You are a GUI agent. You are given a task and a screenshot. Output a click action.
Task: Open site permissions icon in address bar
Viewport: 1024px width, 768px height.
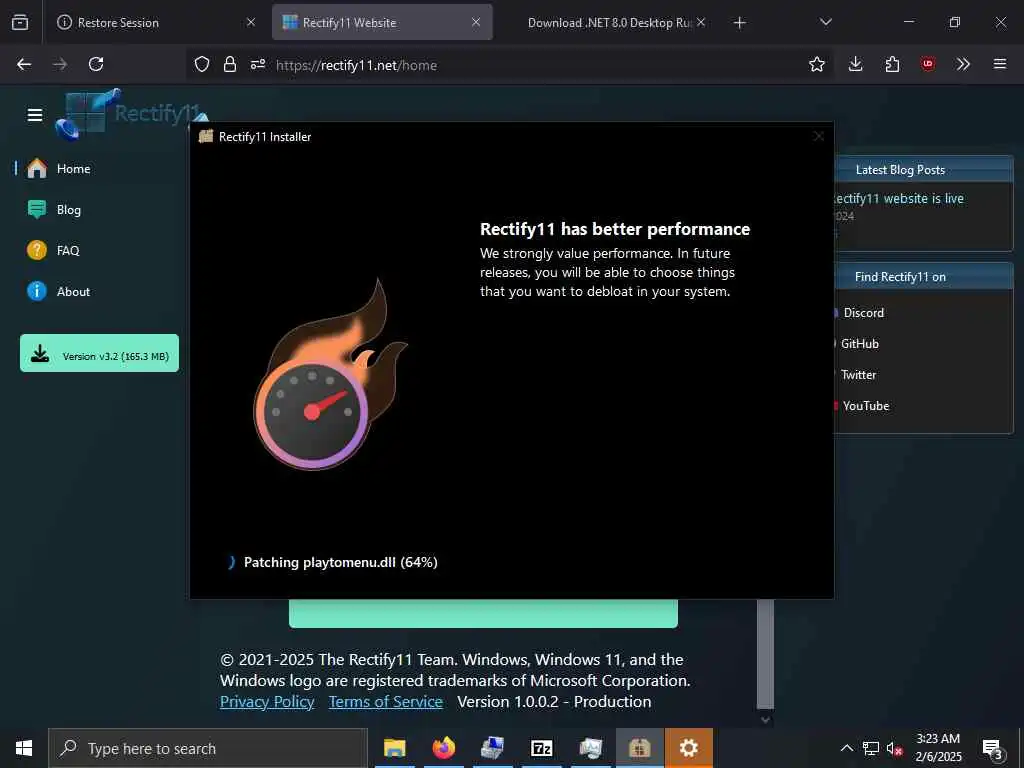pos(258,64)
